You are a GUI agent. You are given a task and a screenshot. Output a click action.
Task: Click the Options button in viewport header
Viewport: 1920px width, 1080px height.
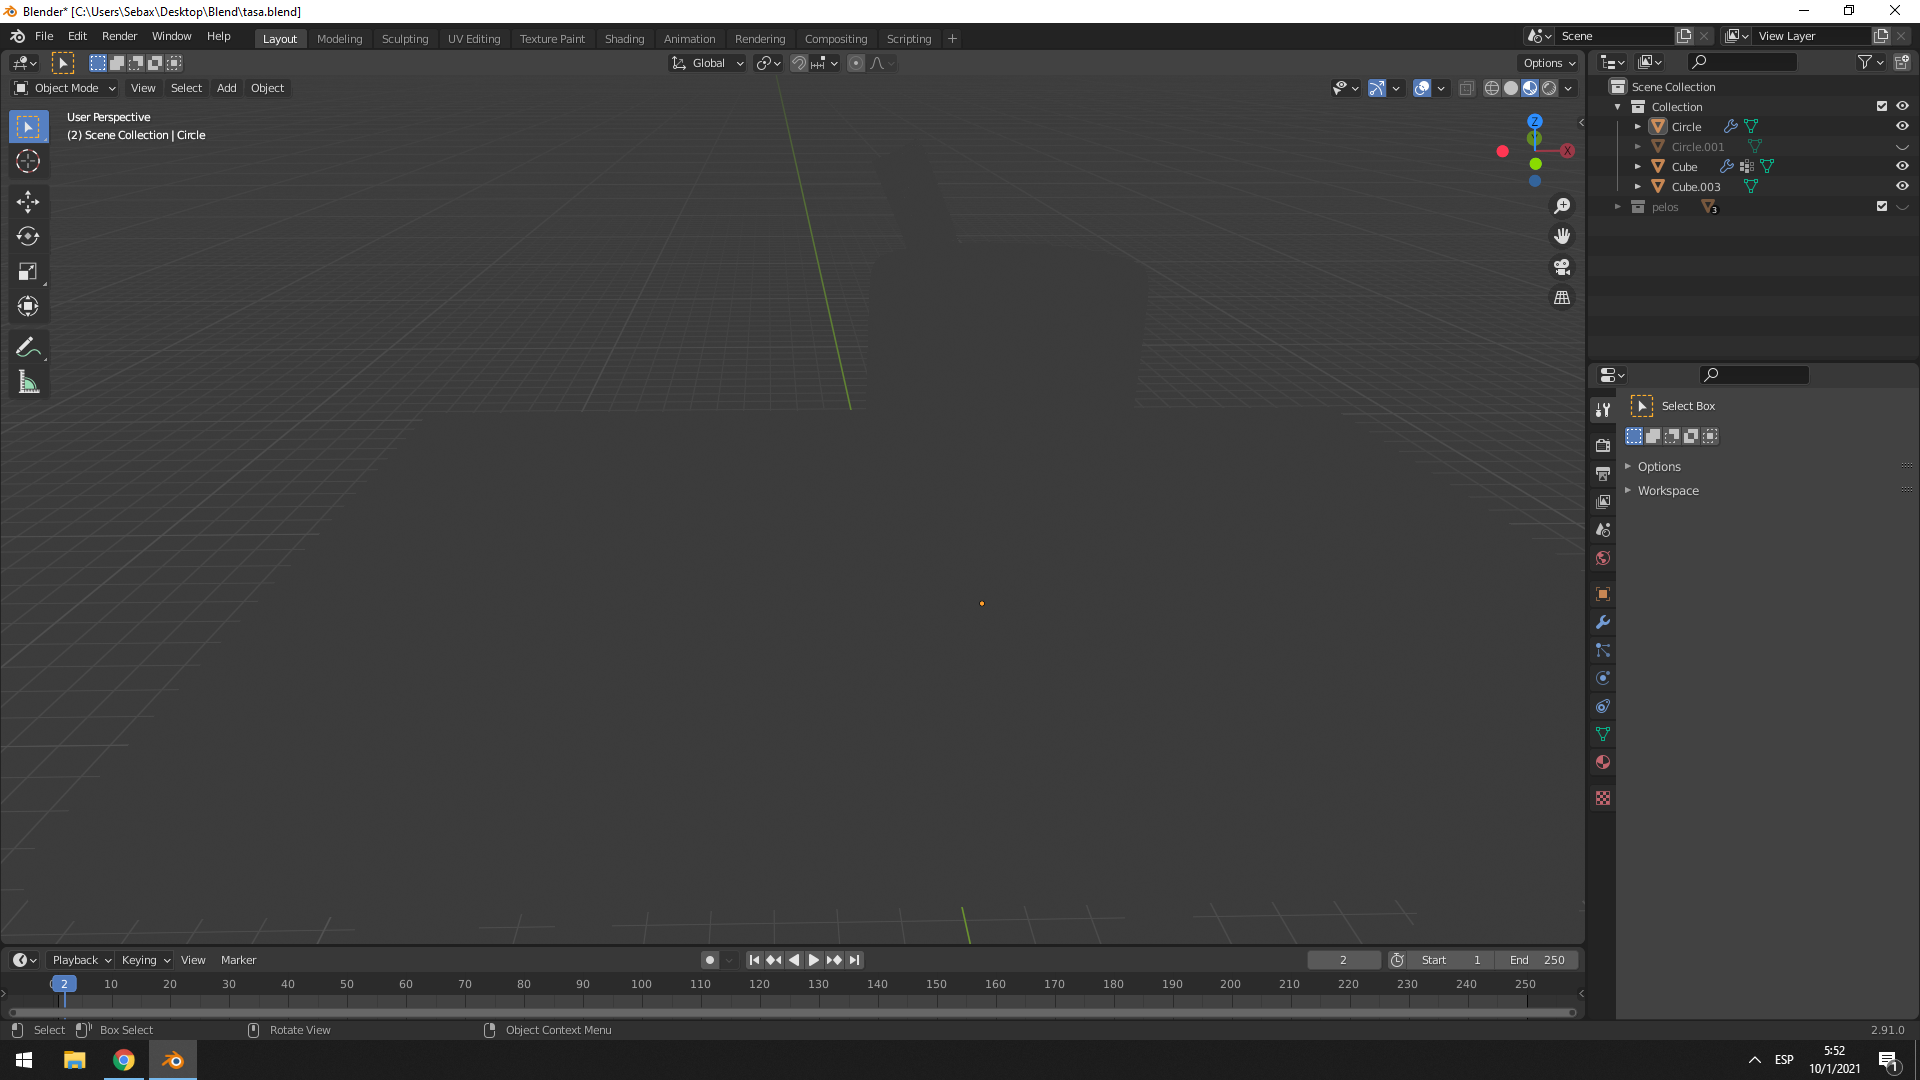tap(1548, 63)
